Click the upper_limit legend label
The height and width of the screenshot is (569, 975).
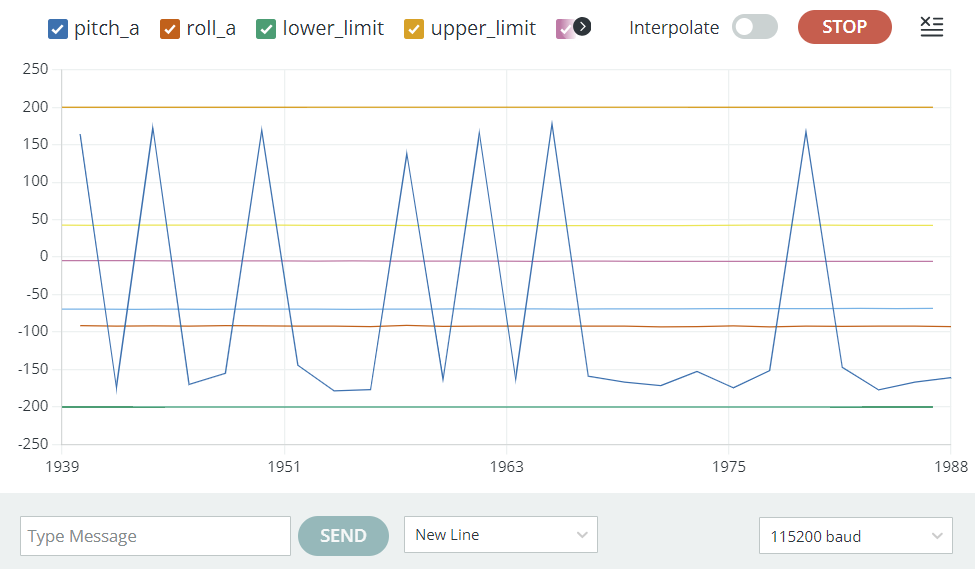coord(483,28)
